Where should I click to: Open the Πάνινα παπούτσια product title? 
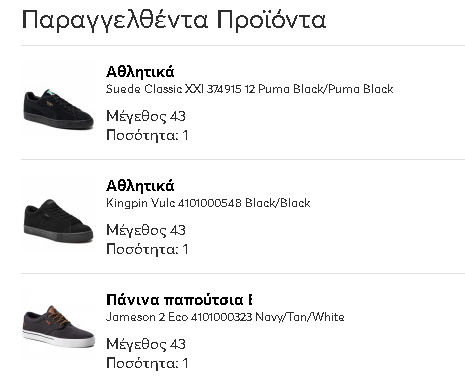click(179, 300)
